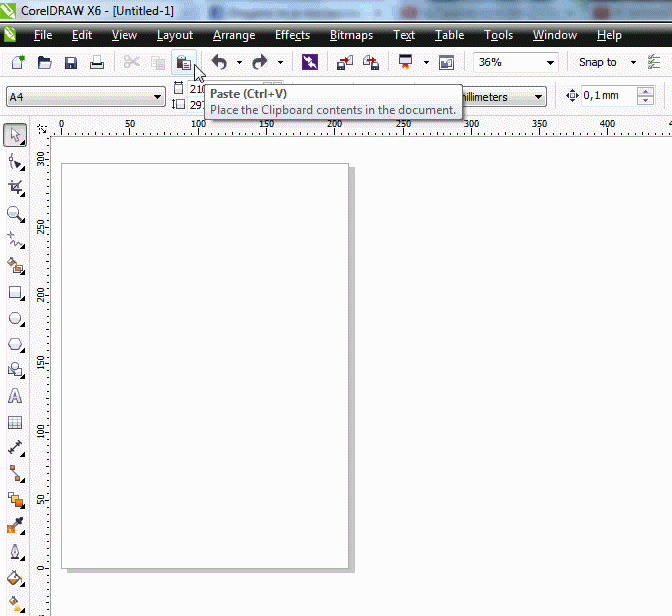Viewport: 672px width, 616px height.
Task: Select the Polygon tool
Action: coord(15,344)
